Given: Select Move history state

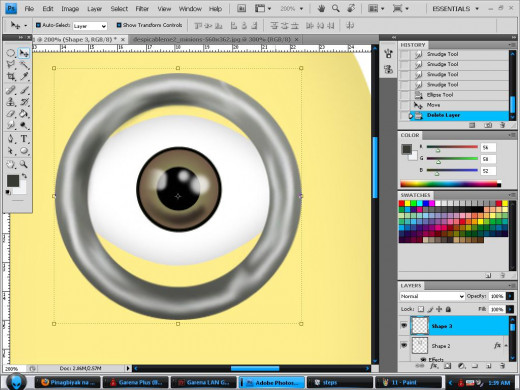Looking at the screenshot, I should pos(459,105).
